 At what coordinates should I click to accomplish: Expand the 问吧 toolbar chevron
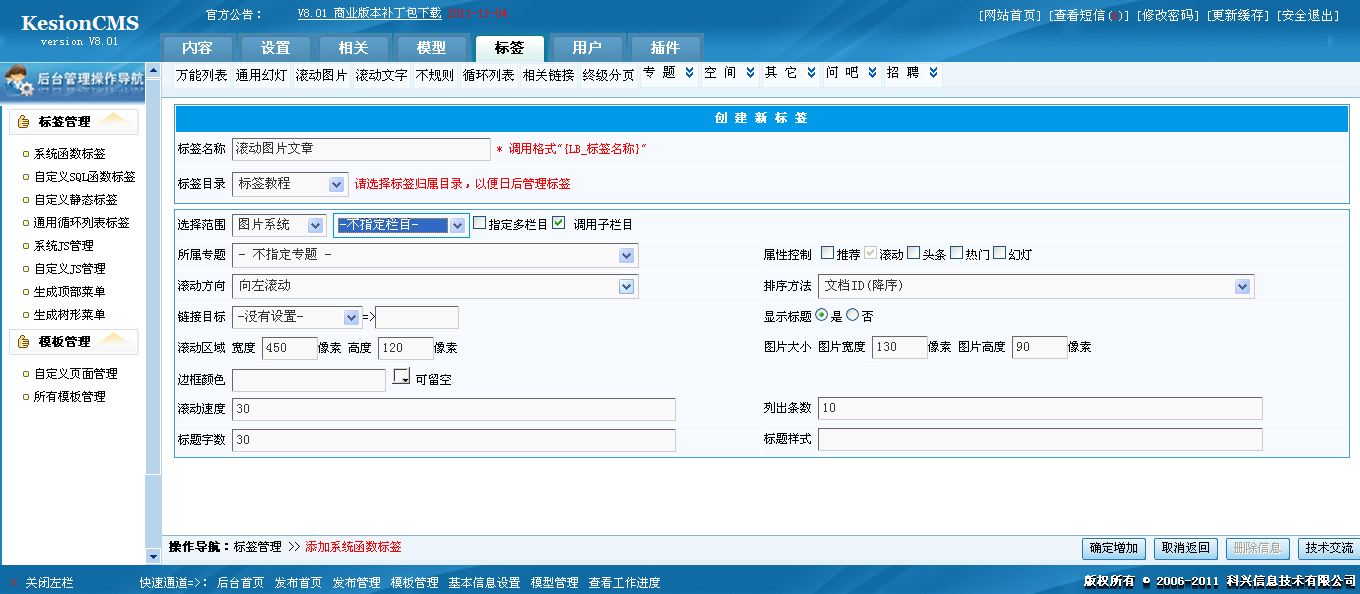(872, 73)
